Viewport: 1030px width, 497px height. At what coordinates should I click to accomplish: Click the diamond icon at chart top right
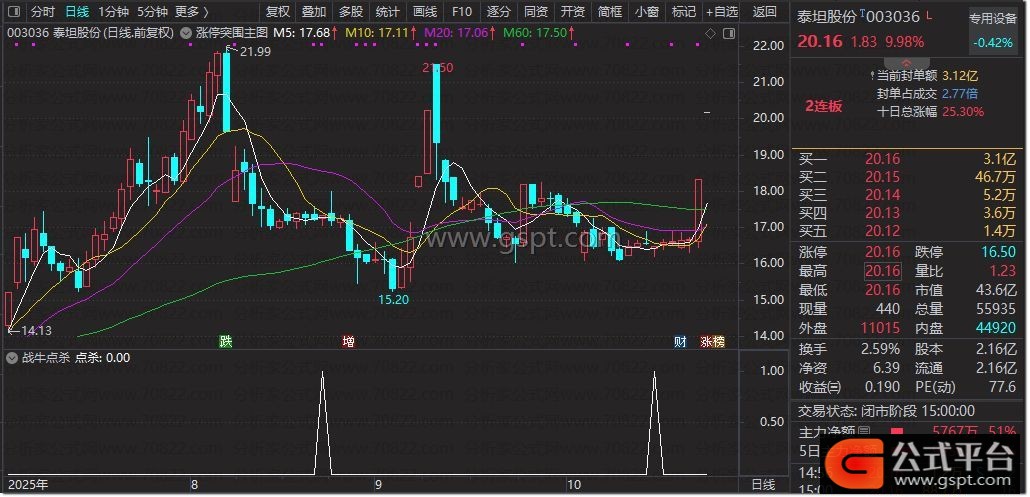point(710,33)
